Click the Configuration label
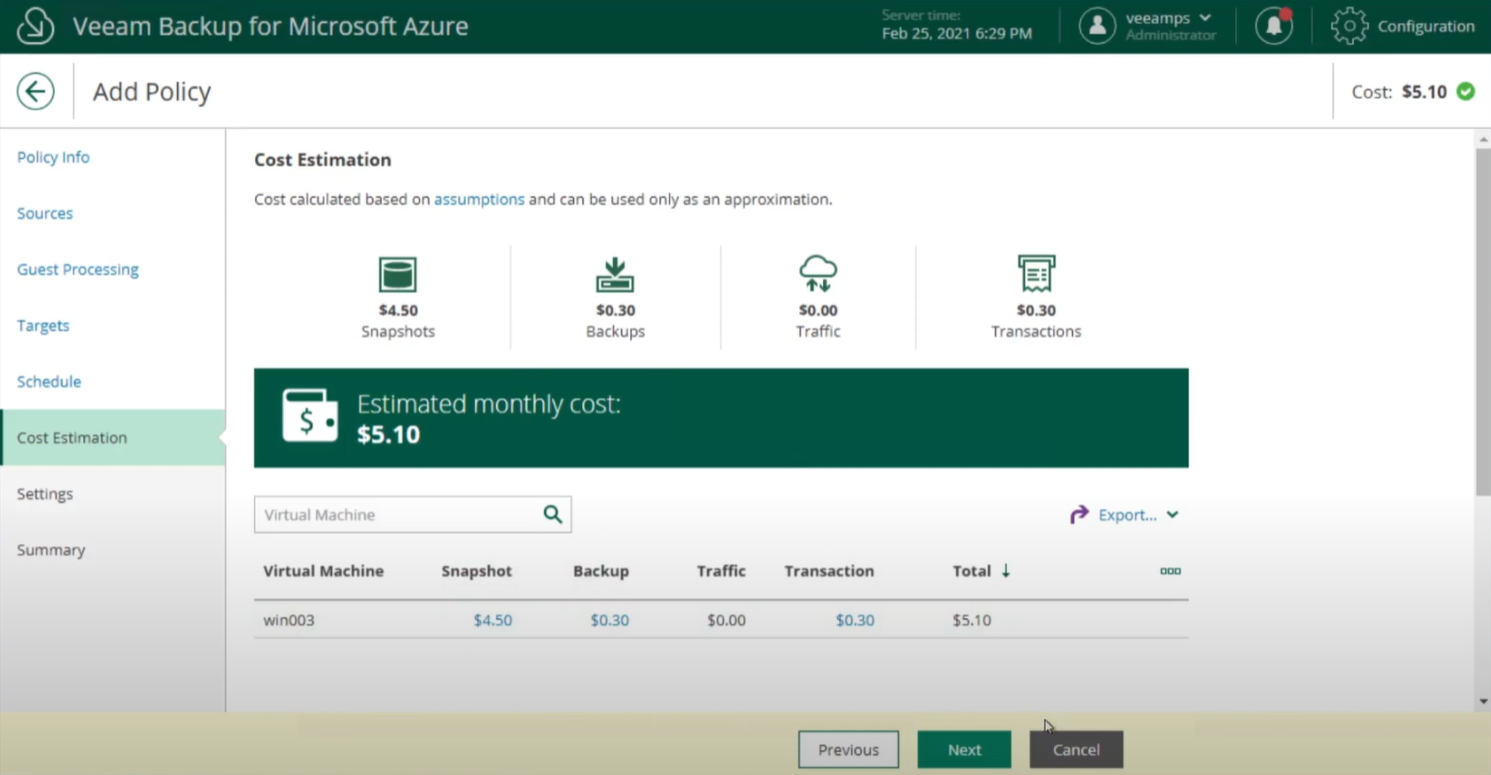Screen dimensions: 1491x775 coord(1426,26)
